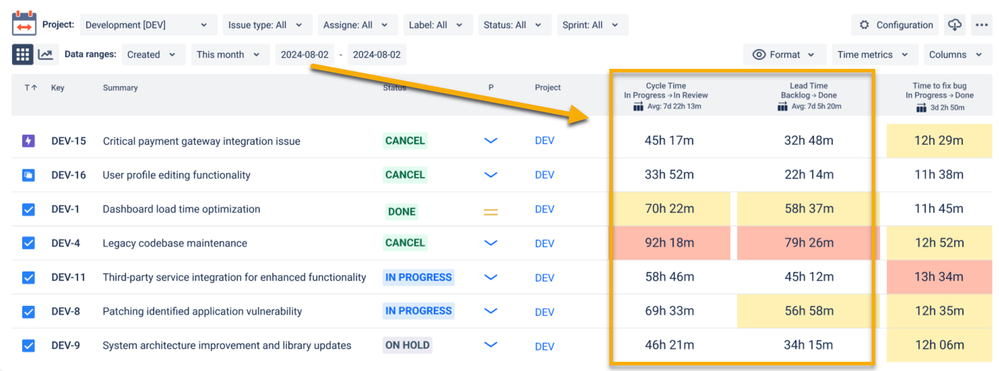Toggle the DEV-11 task checkbox icon
Screen dimensions: 999x371
coord(28,277)
